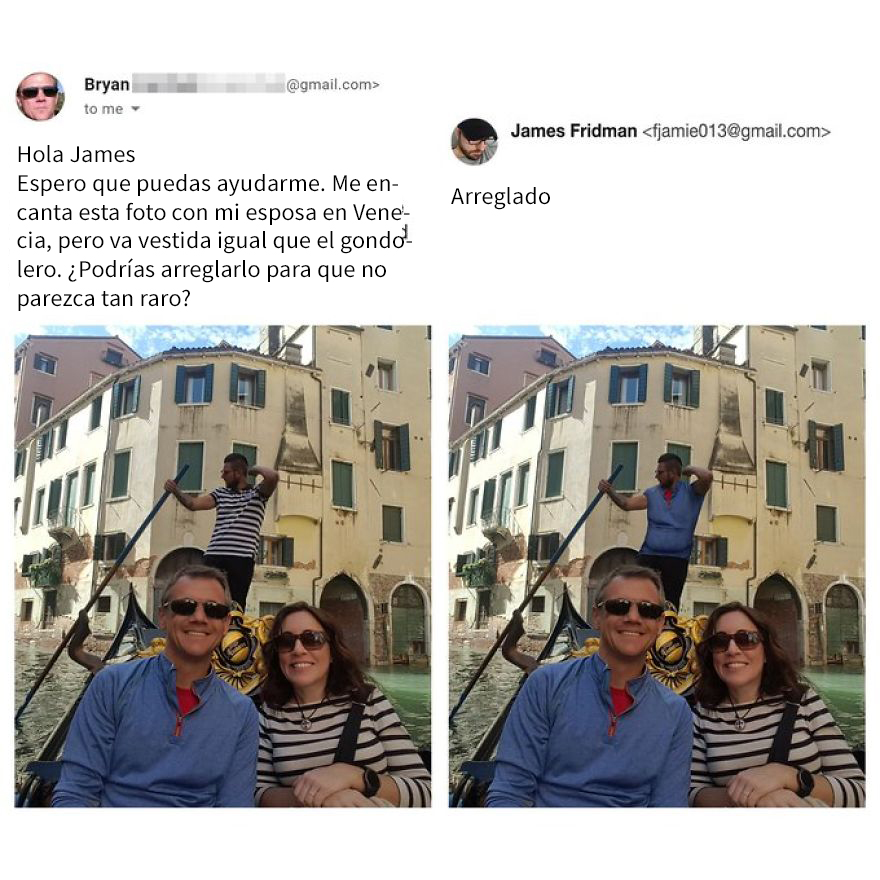Click the "Arreglado" reply text
The height and width of the screenshot is (880, 880).
501,196
